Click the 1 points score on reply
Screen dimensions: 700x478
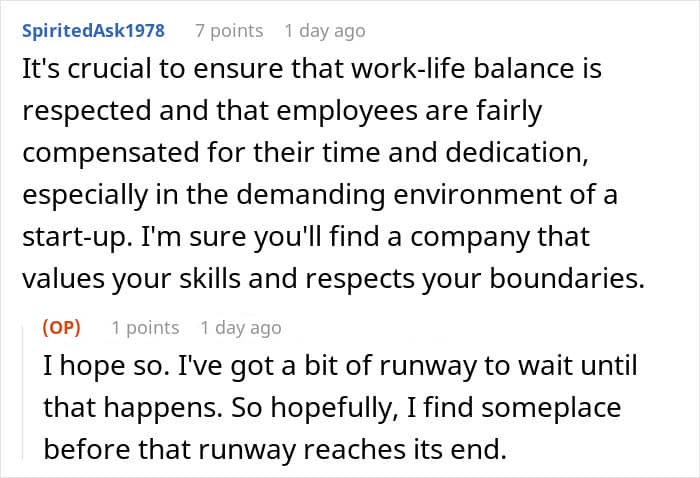(145, 328)
